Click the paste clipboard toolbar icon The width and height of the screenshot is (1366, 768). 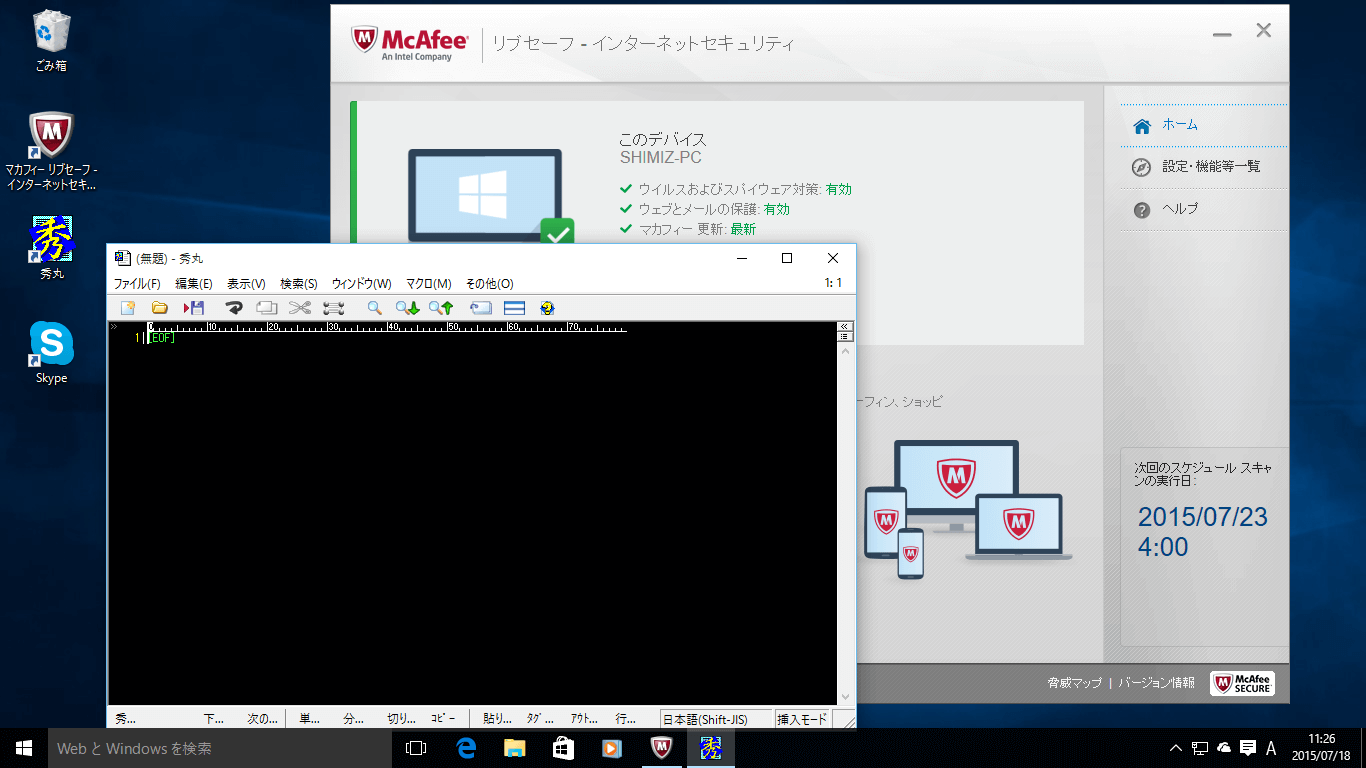[334, 308]
